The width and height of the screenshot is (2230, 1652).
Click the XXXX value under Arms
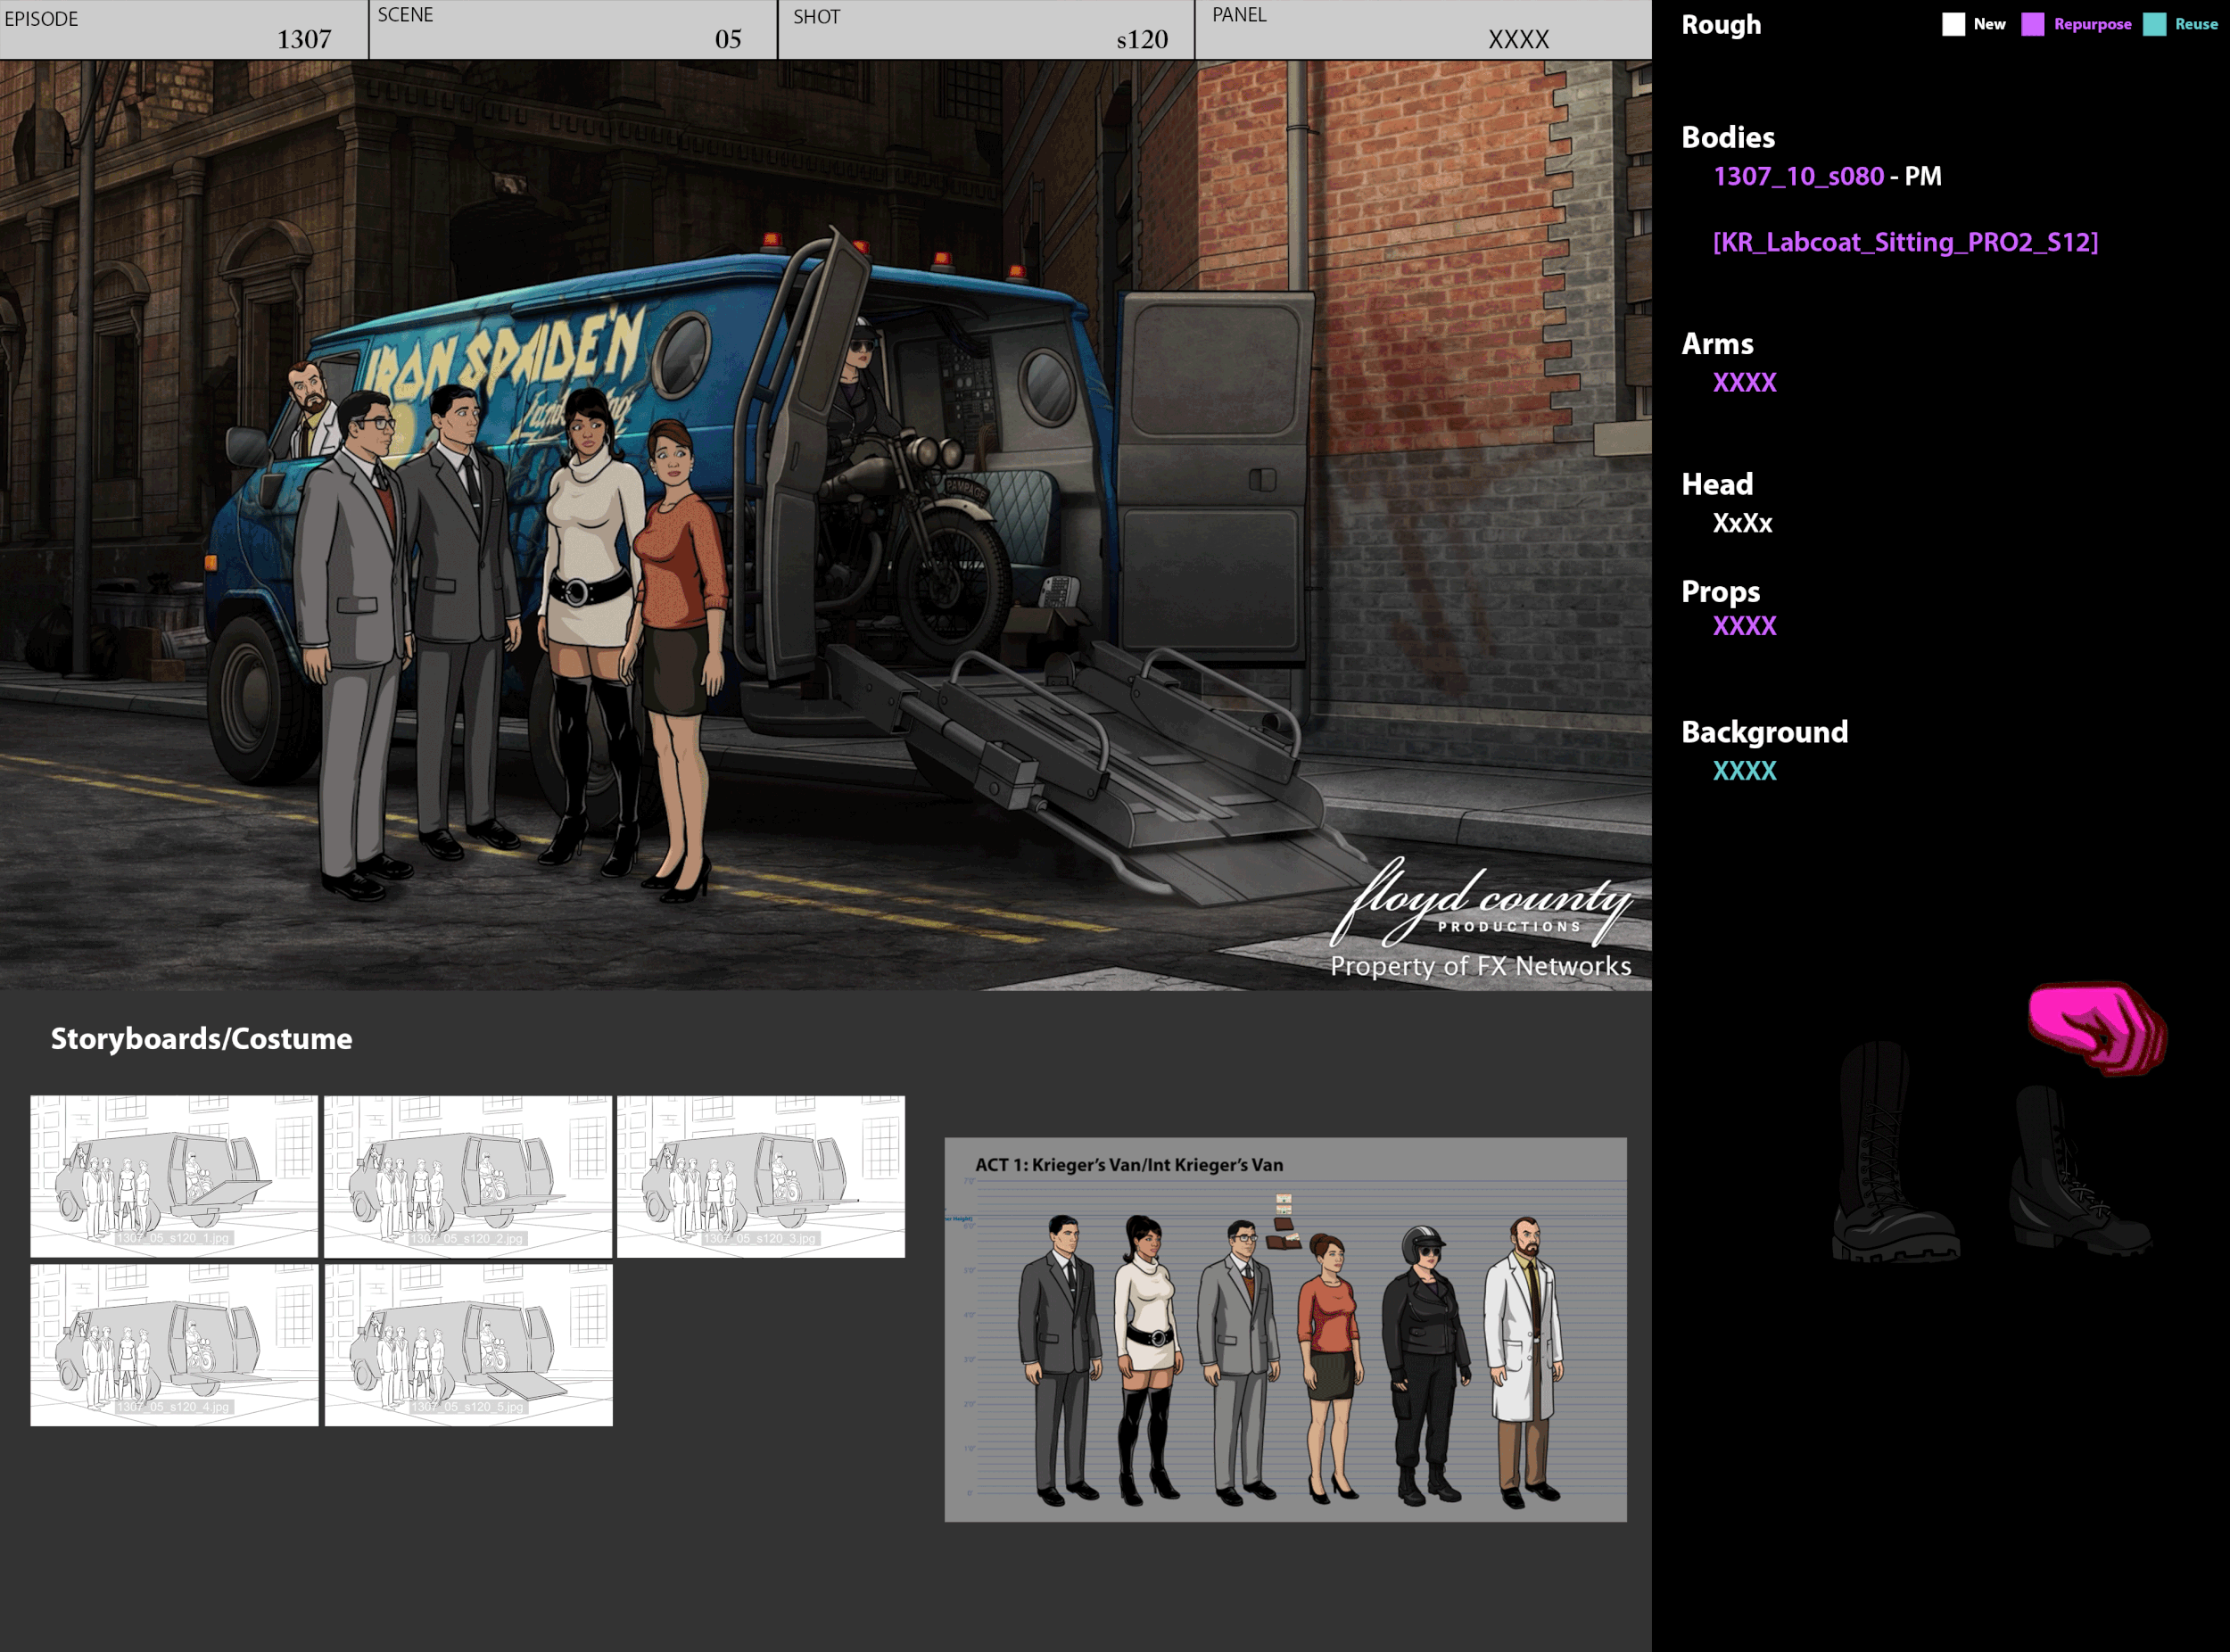click(x=1744, y=382)
